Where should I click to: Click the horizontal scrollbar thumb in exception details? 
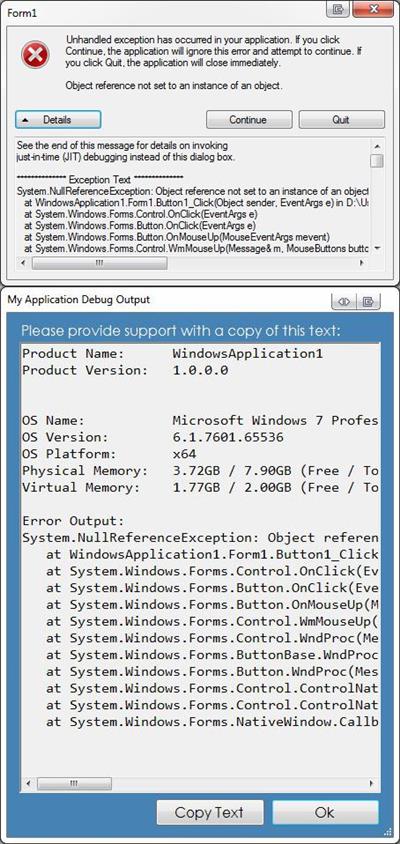[x=100, y=263]
